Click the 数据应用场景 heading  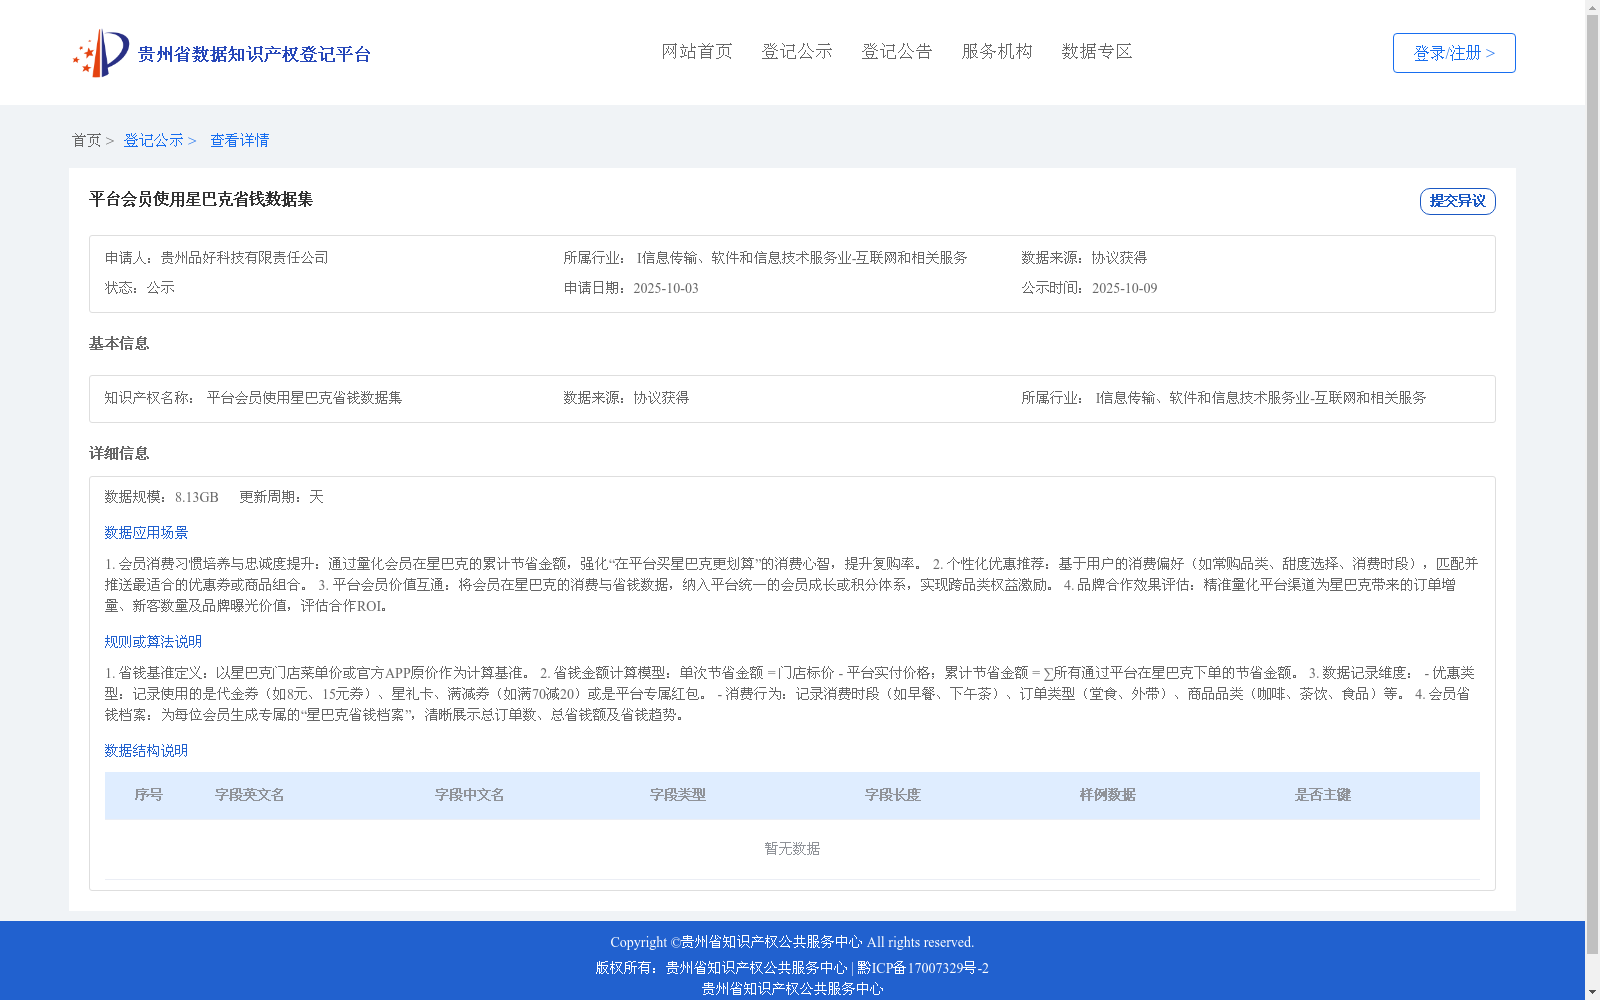[x=146, y=533]
